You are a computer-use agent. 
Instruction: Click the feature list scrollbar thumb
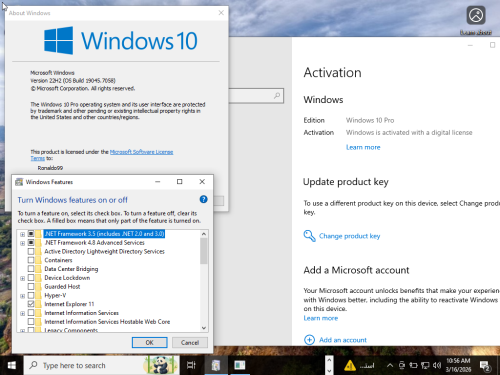click(204, 251)
